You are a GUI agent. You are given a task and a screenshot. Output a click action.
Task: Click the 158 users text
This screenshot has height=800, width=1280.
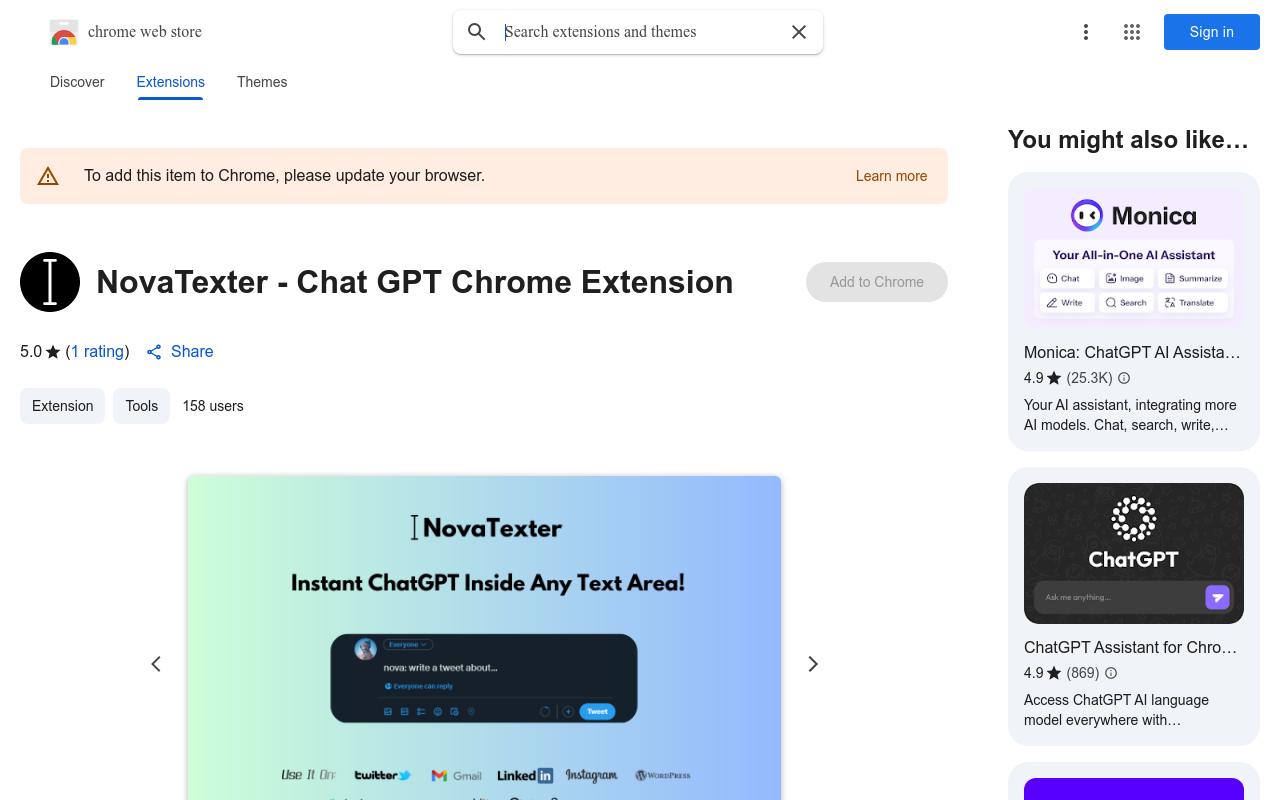click(x=213, y=406)
